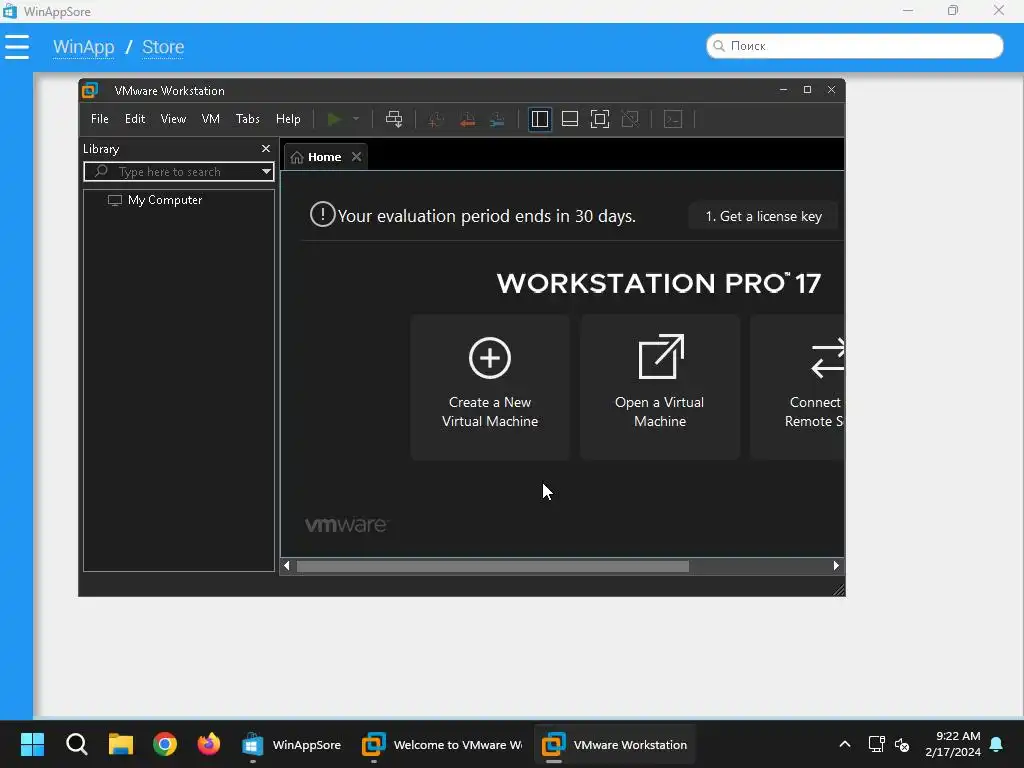This screenshot has width=1024, height=768.
Task: Click the horizontal scrollbar thumb
Action: pyautogui.click(x=493, y=566)
